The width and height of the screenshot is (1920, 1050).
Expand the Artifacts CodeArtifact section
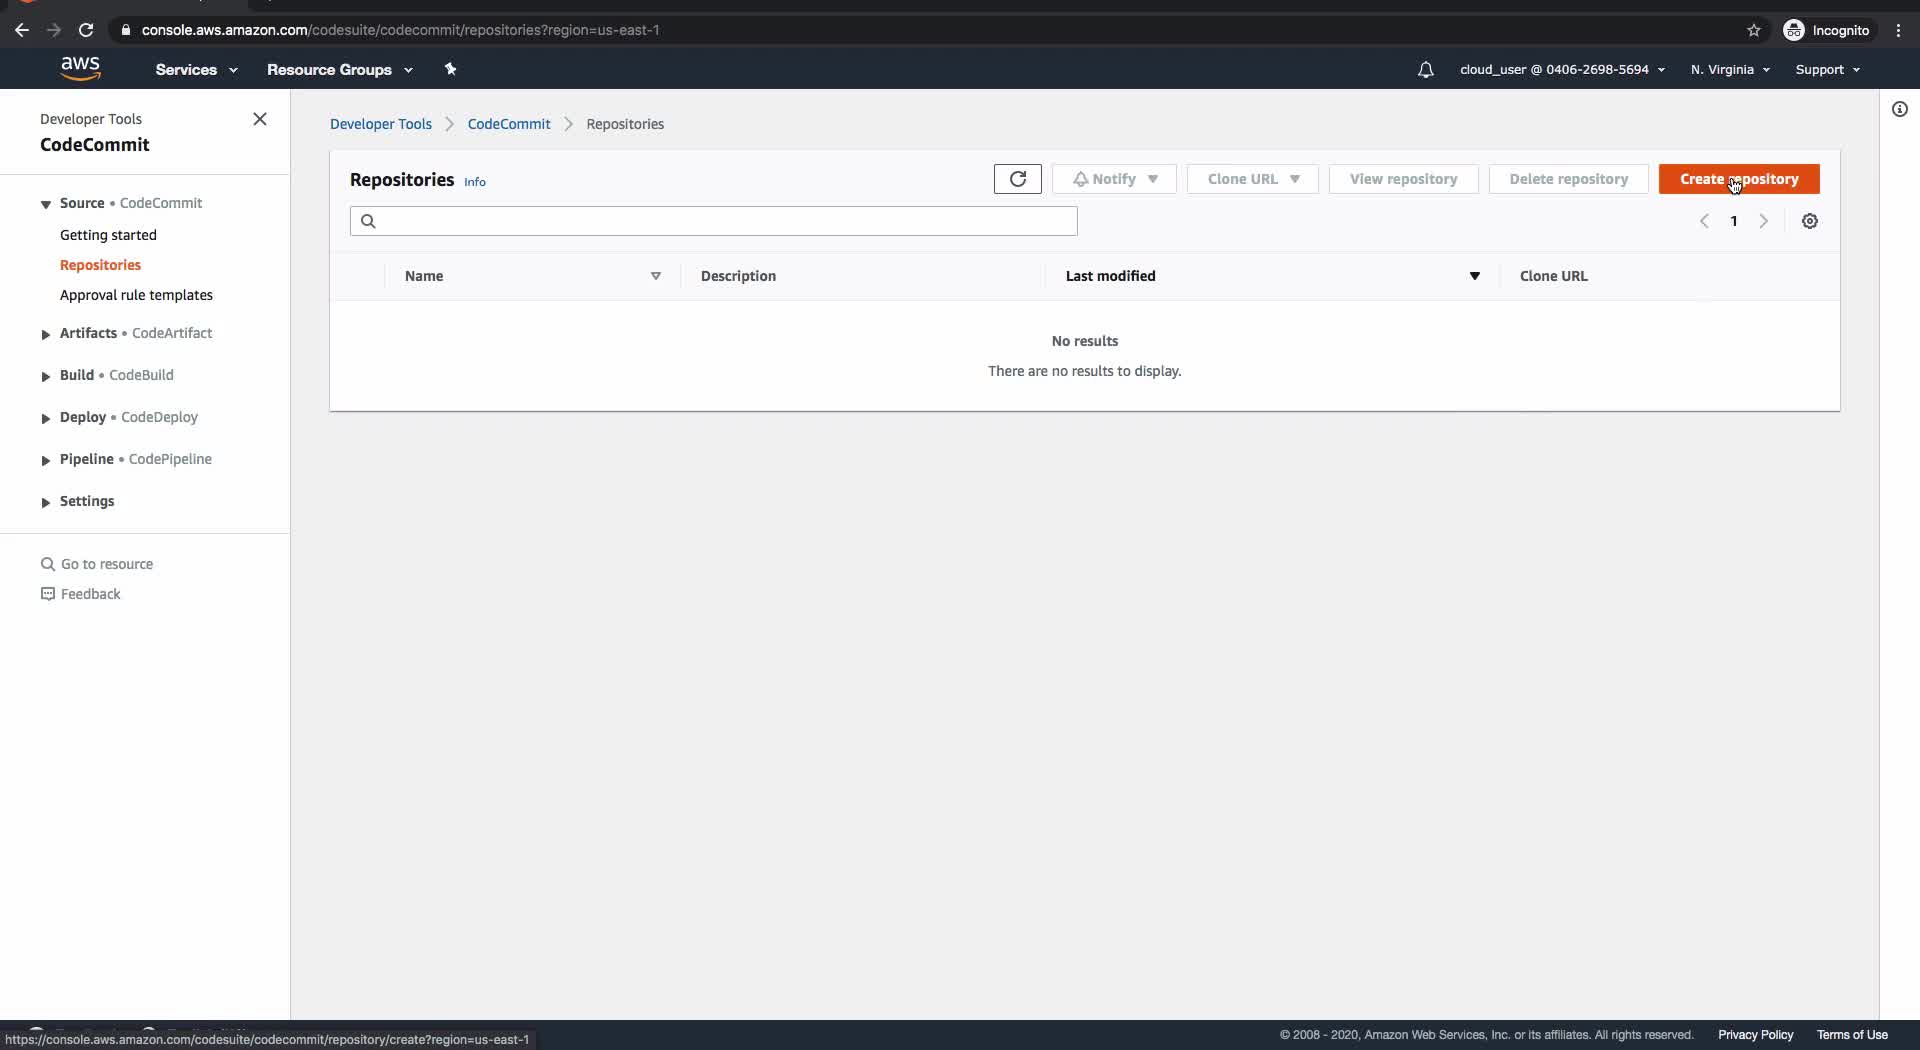pos(45,334)
